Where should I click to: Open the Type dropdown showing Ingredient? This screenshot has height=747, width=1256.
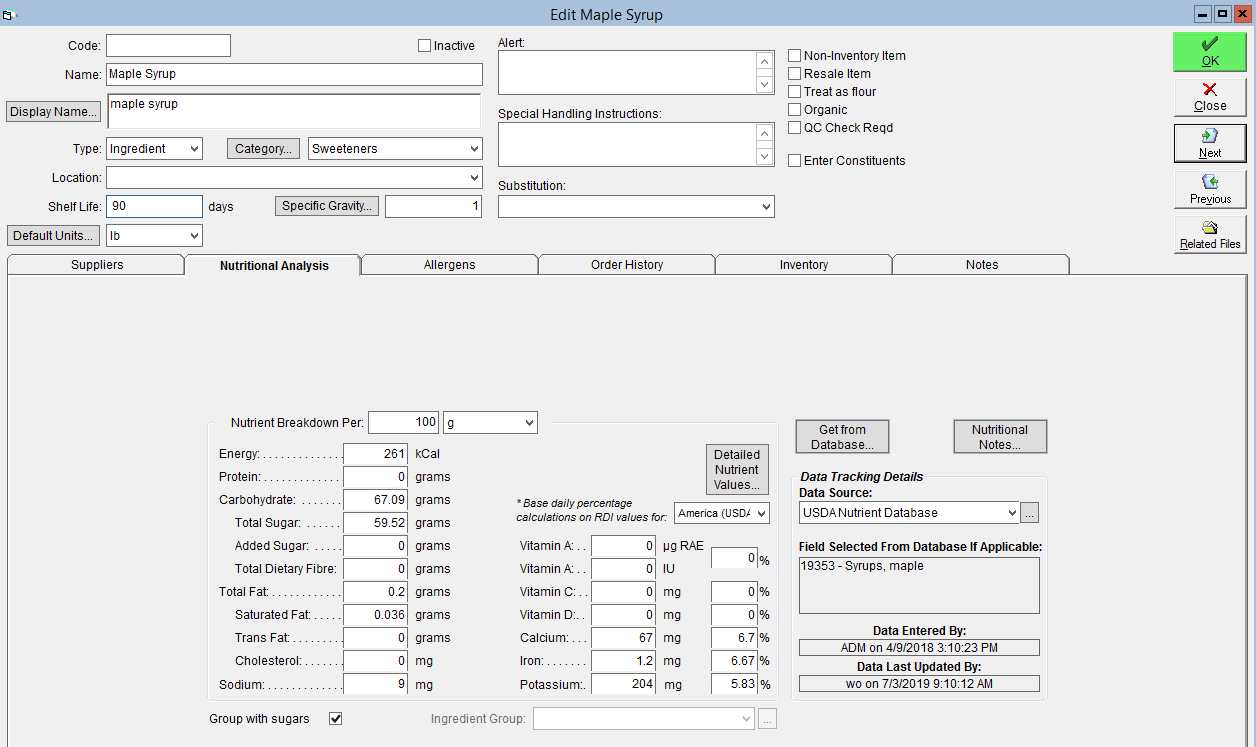pyautogui.click(x=154, y=149)
